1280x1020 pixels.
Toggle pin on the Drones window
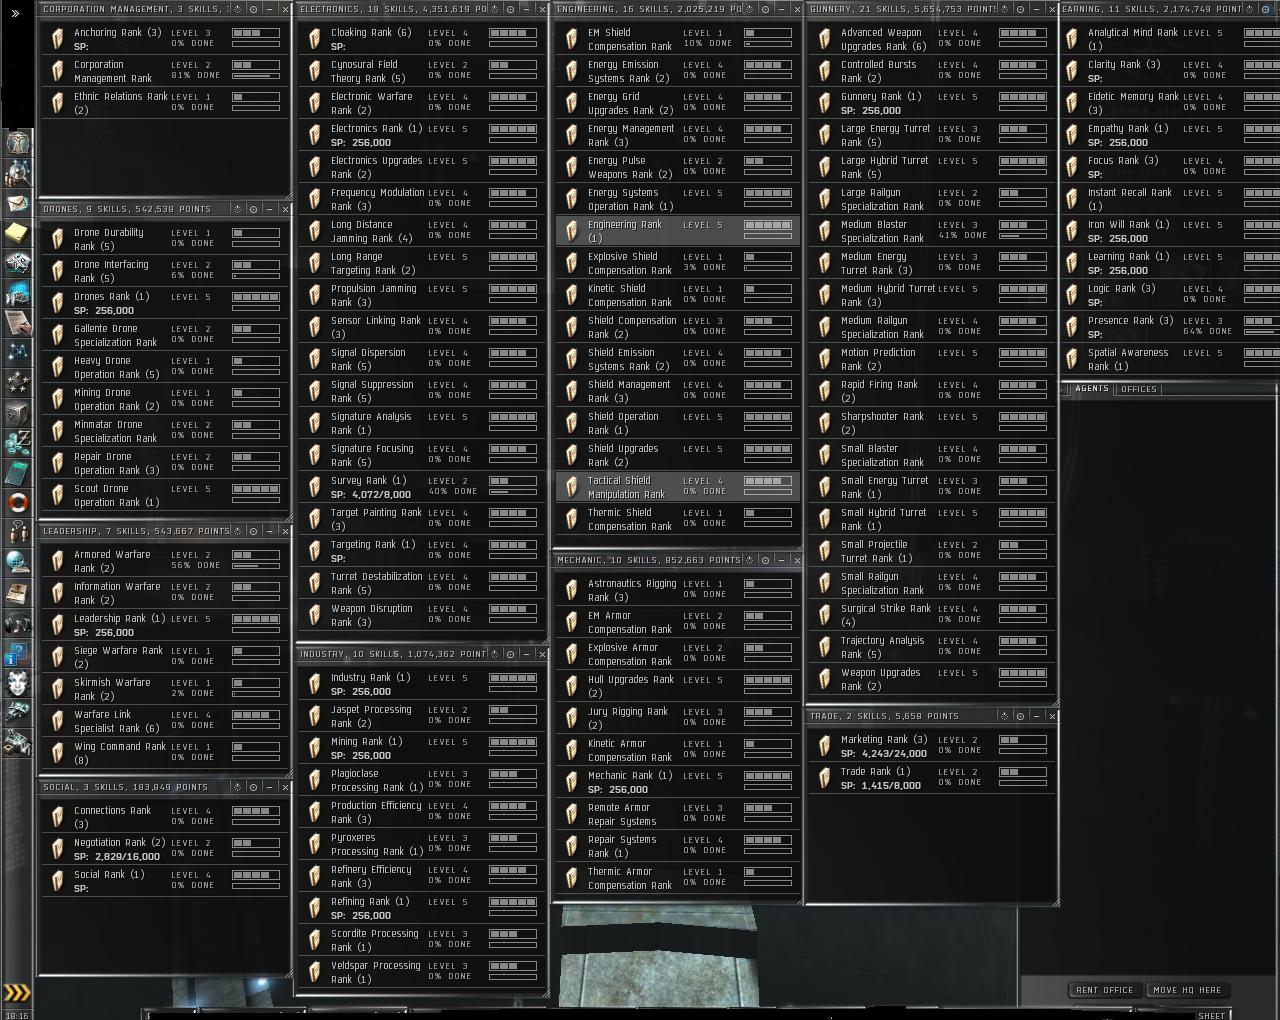[253, 209]
